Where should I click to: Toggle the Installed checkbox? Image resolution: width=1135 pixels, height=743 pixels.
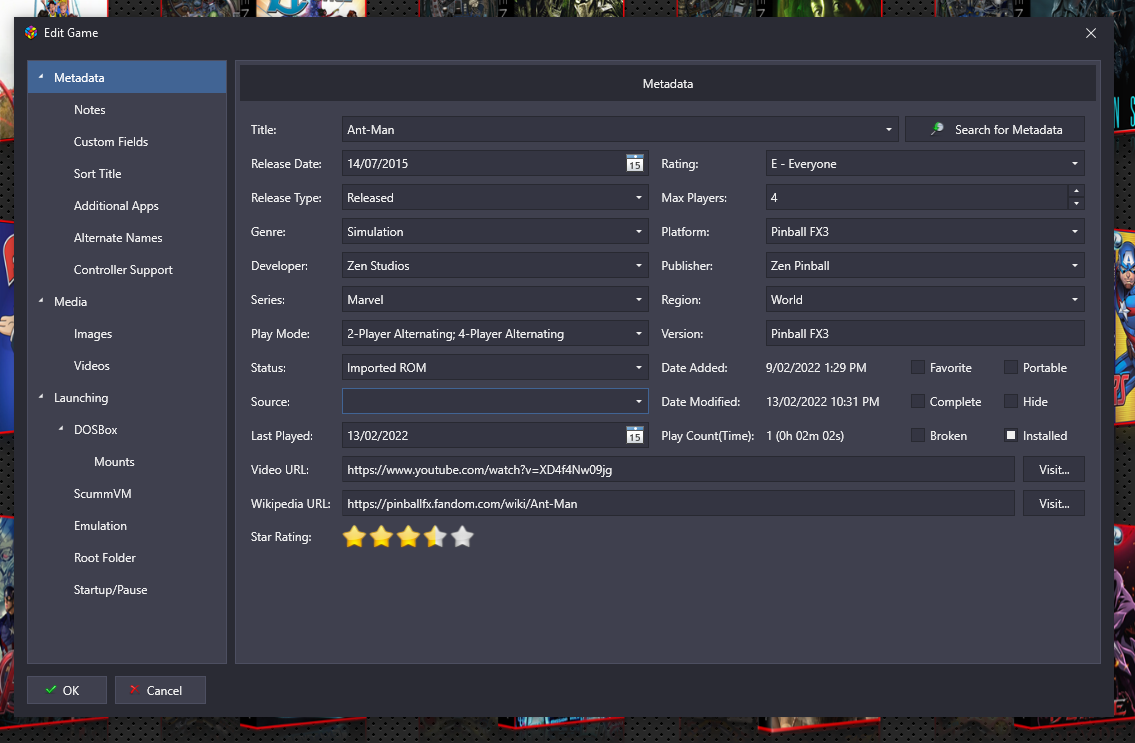click(1010, 435)
